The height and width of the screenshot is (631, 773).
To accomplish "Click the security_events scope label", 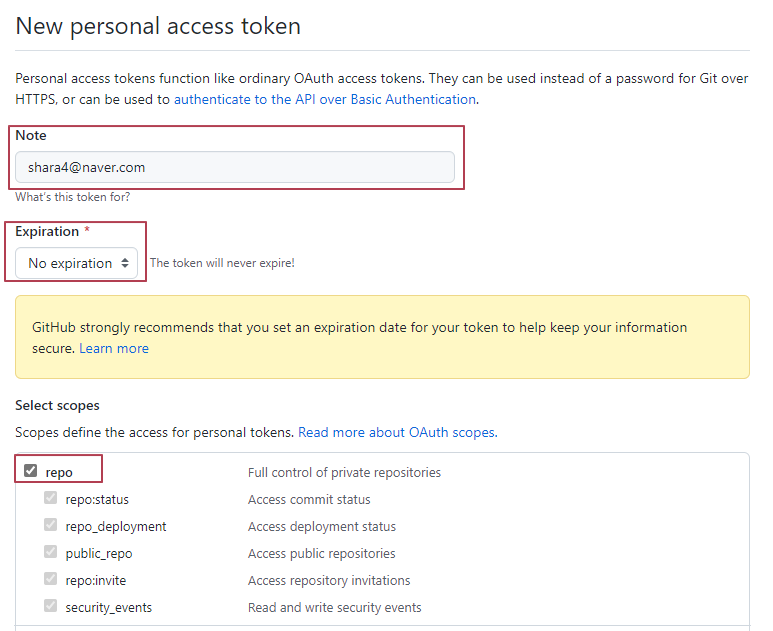I will pos(108,607).
